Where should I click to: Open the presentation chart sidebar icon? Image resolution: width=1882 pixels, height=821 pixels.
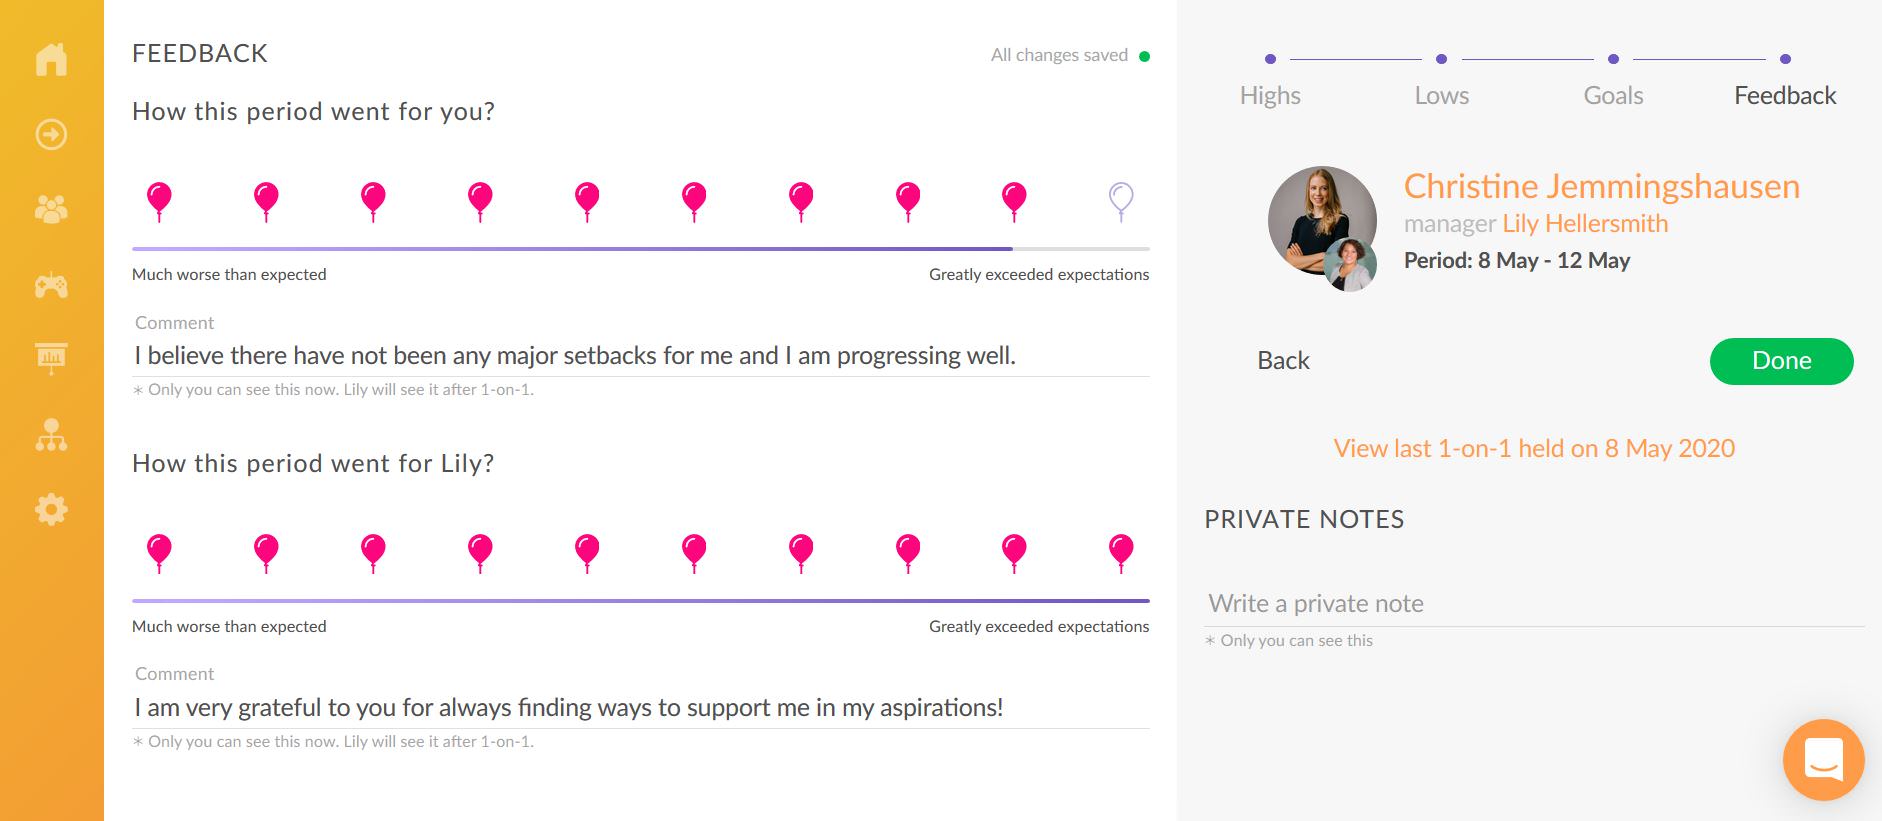click(51, 358)
